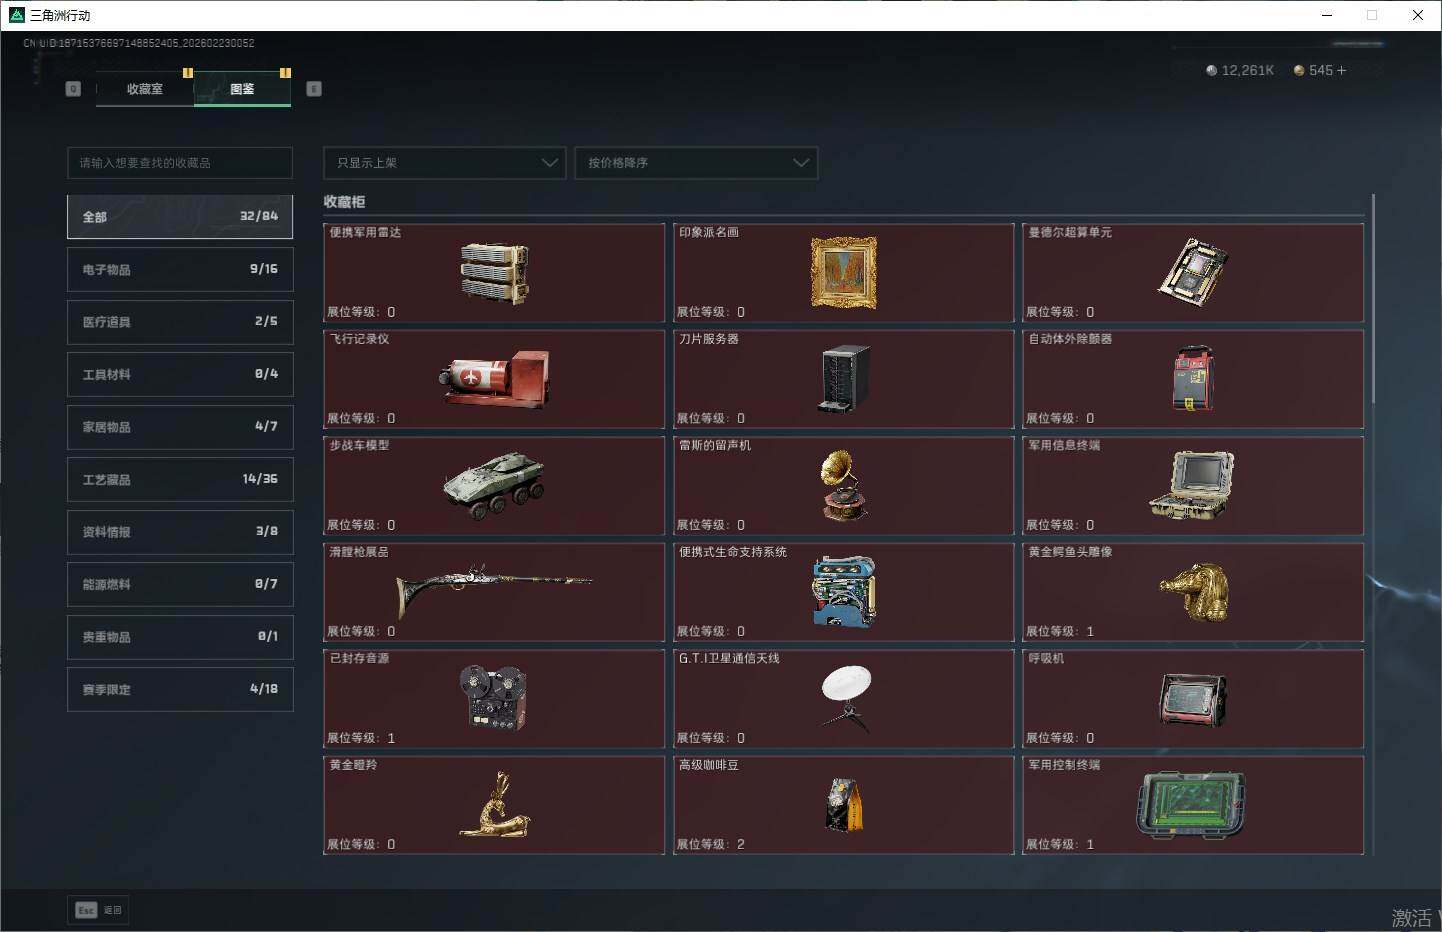
Task: Switch to the 图鉴 tab
Action: click(x=242, y=89)
